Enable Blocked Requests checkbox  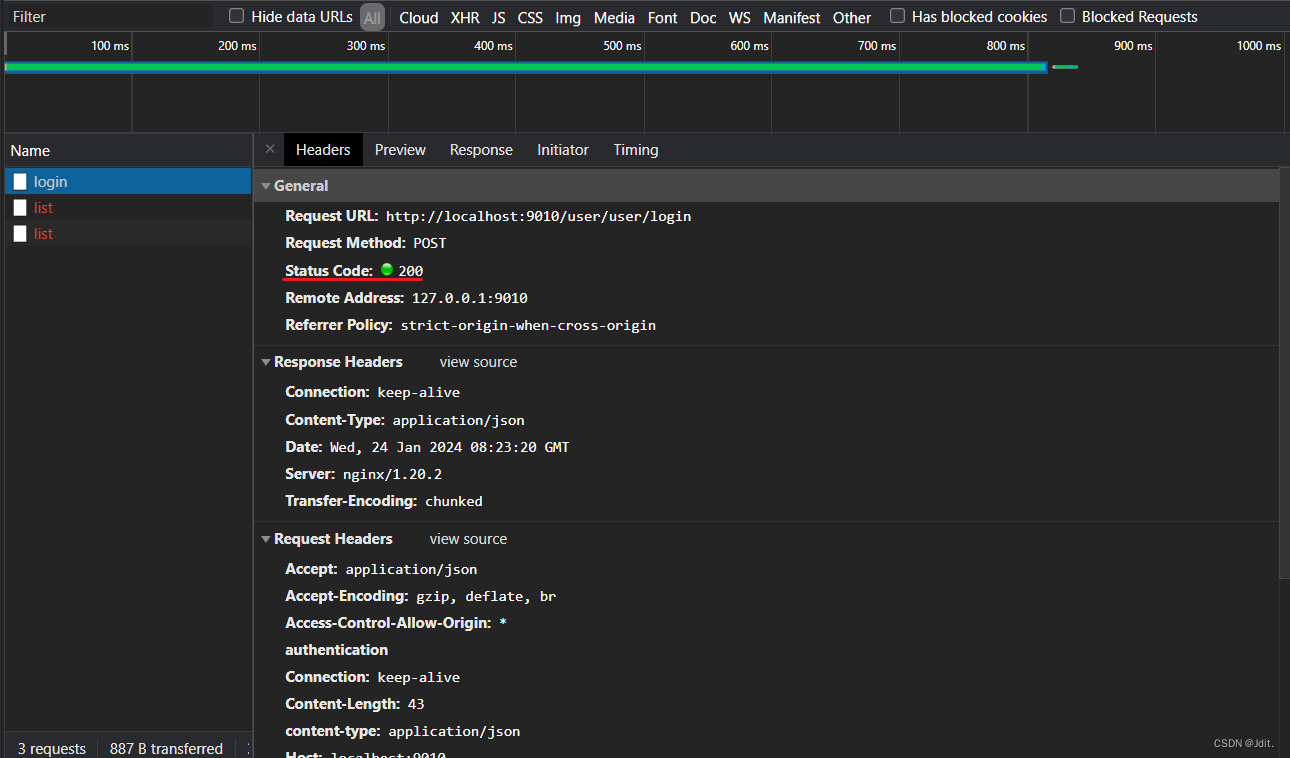[1067, 16]
